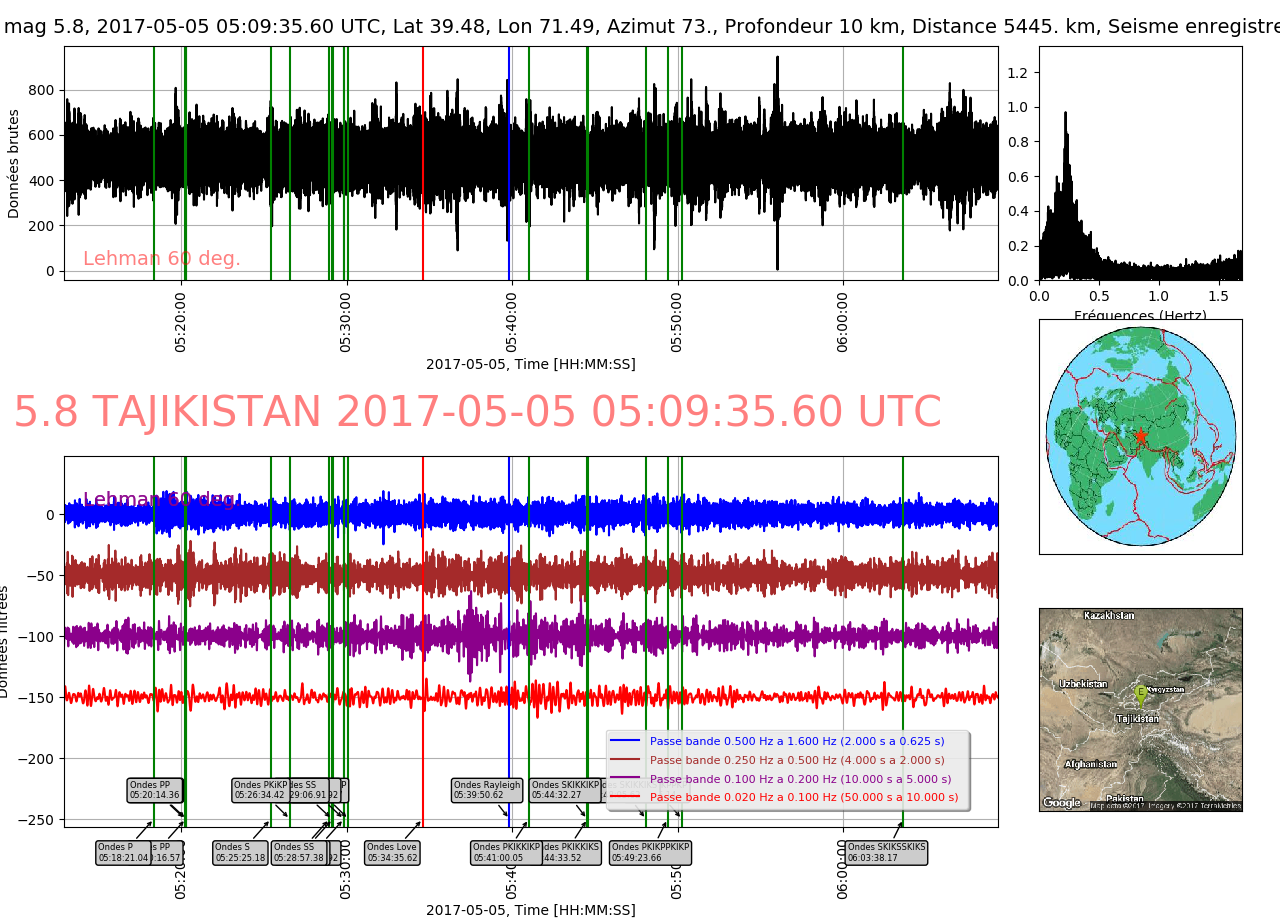Click the Ondes Rayleigh 05:39:50.62 label
Image resolution: width=1280 pixels, height=919 pixels.
pos(487,790)
